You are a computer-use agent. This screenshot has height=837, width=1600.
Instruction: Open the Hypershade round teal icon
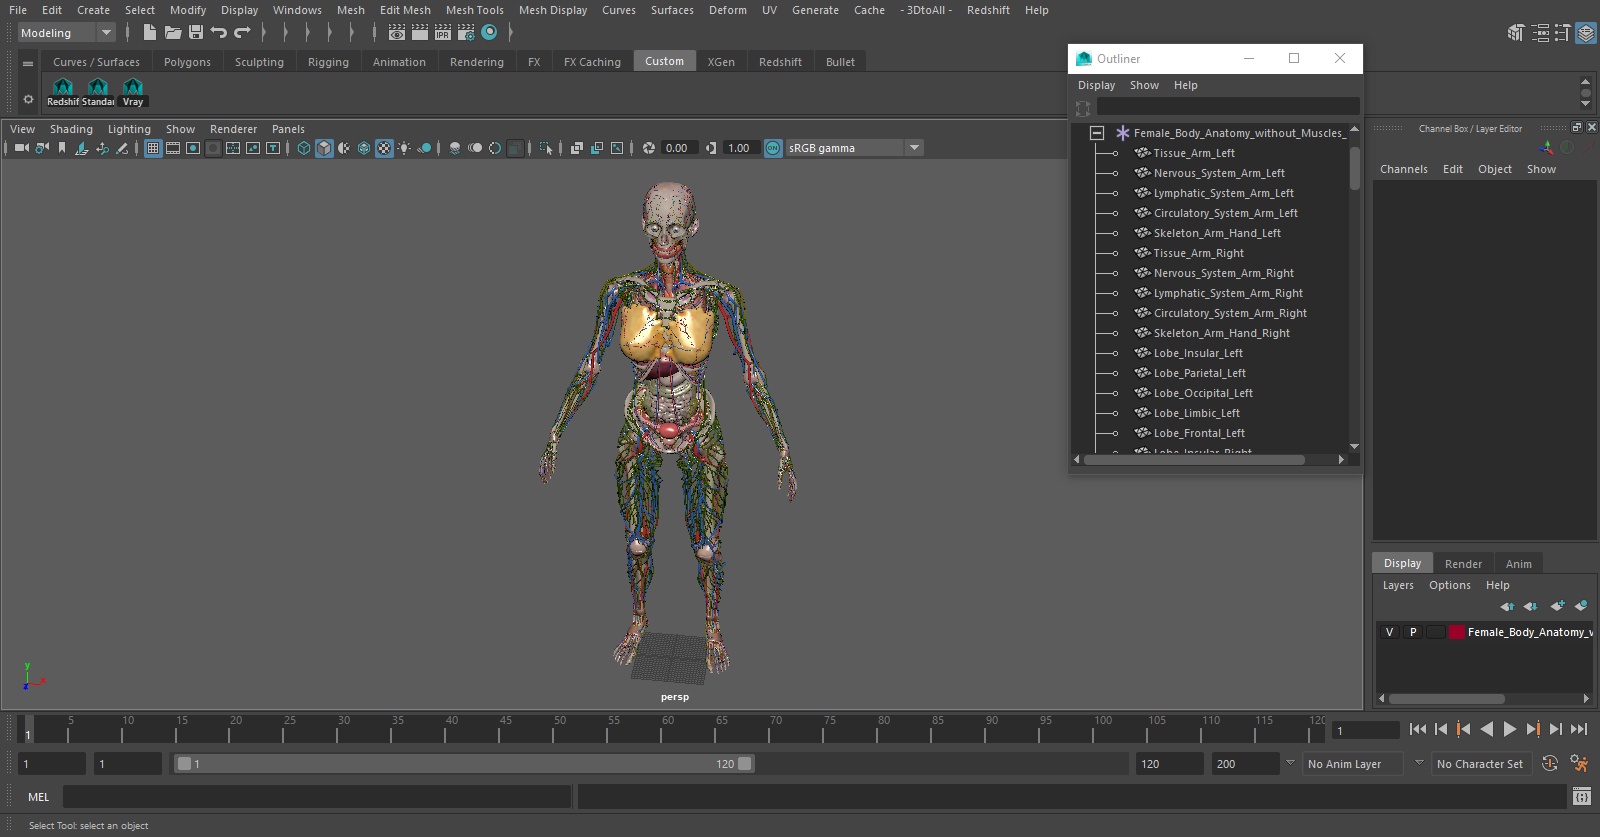(489, 33)
